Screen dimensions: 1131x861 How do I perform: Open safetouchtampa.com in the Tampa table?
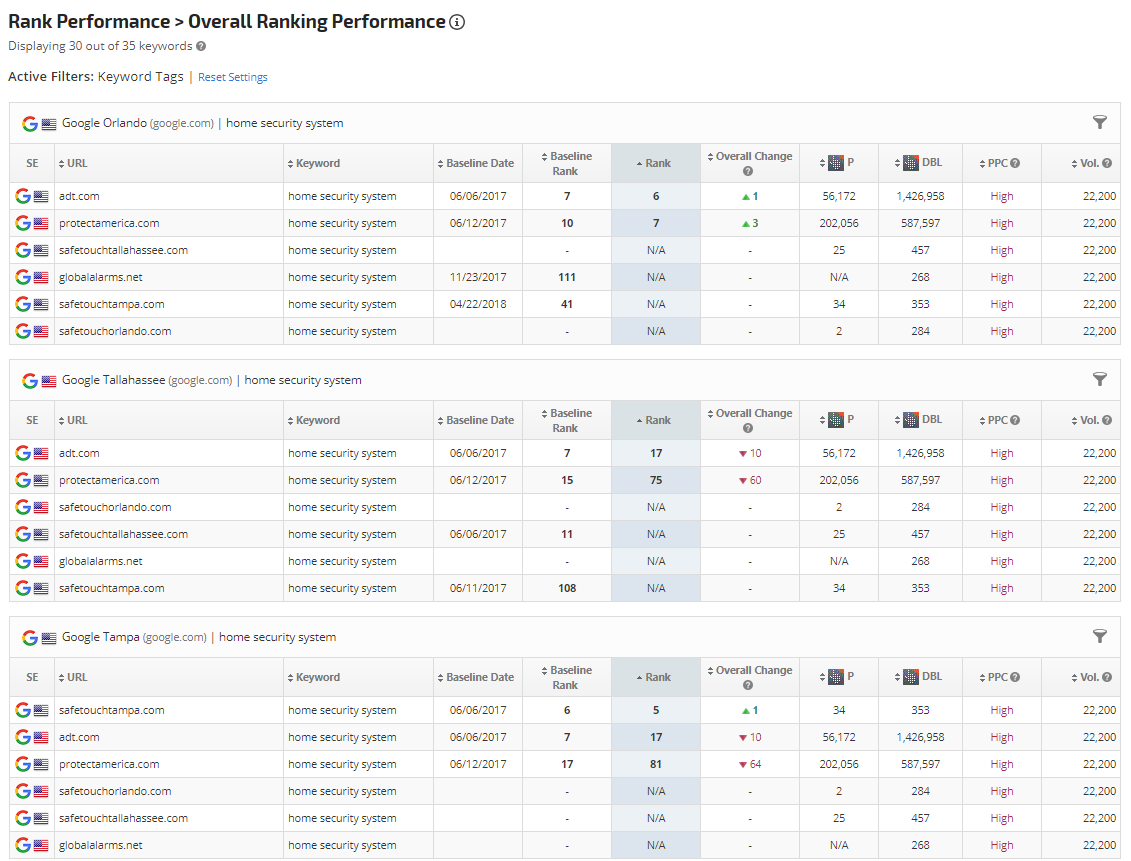(112, 710)
